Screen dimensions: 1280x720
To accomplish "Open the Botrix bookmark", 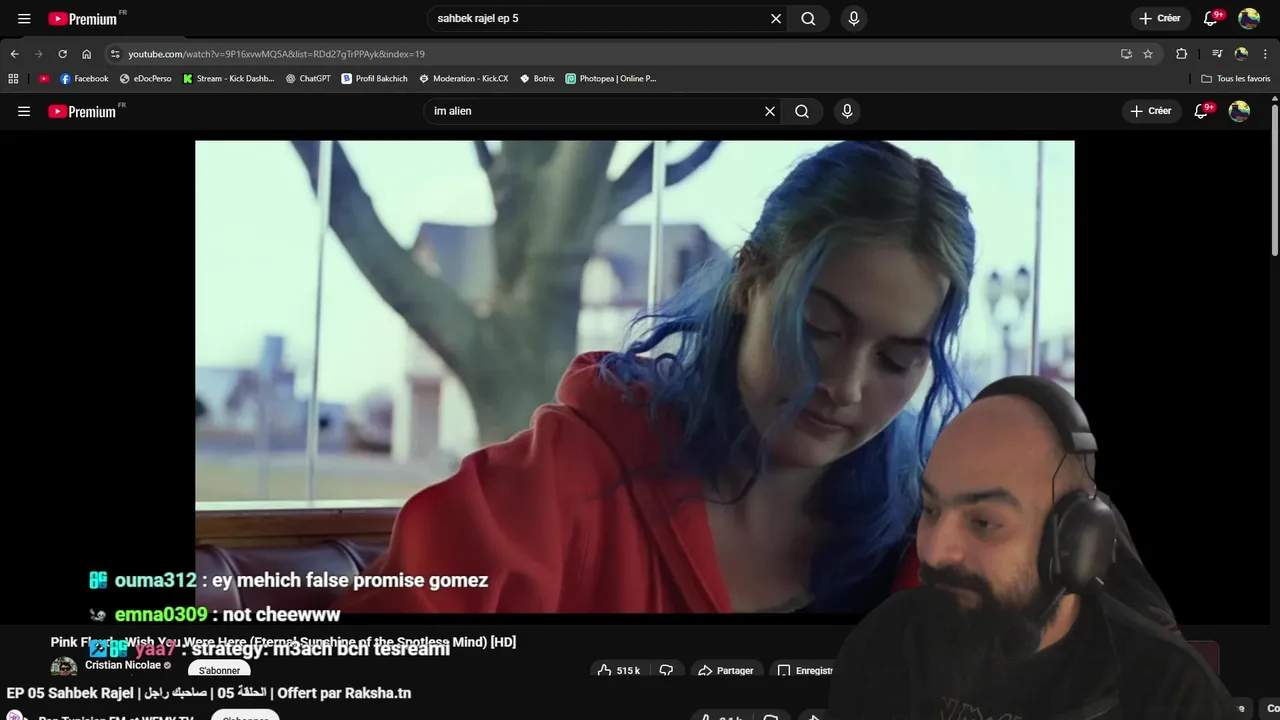I will [x=537, y=78].
